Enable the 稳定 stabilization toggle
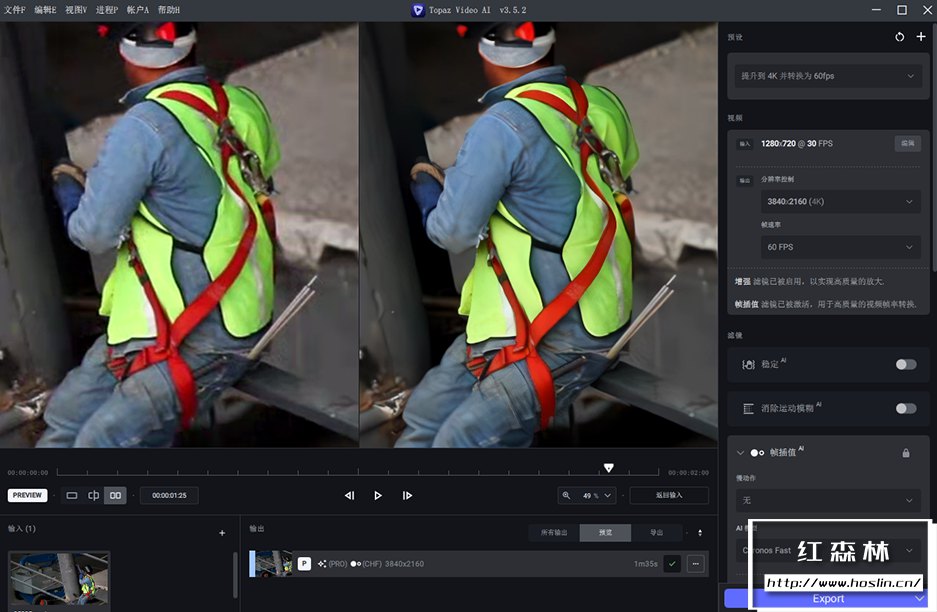The image size is (937, 612). (905, 364)
